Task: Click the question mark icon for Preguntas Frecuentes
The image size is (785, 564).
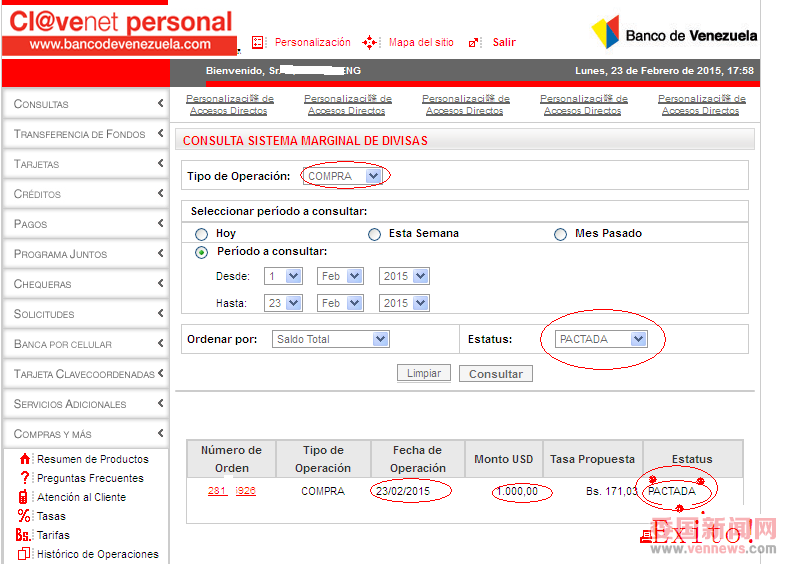Action: (24, 477)
